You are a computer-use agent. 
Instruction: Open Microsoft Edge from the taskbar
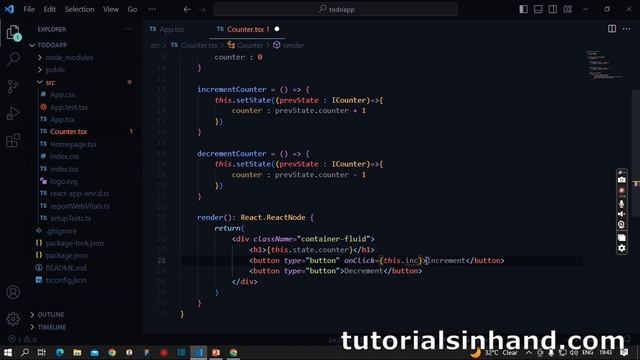click(60, 352)
